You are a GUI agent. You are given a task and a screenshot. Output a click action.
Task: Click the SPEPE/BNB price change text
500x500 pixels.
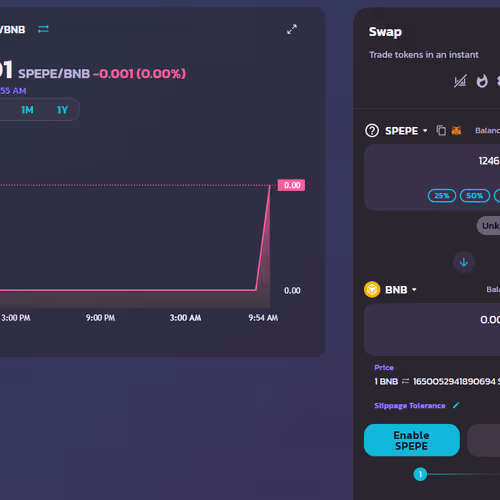[139, 74]
